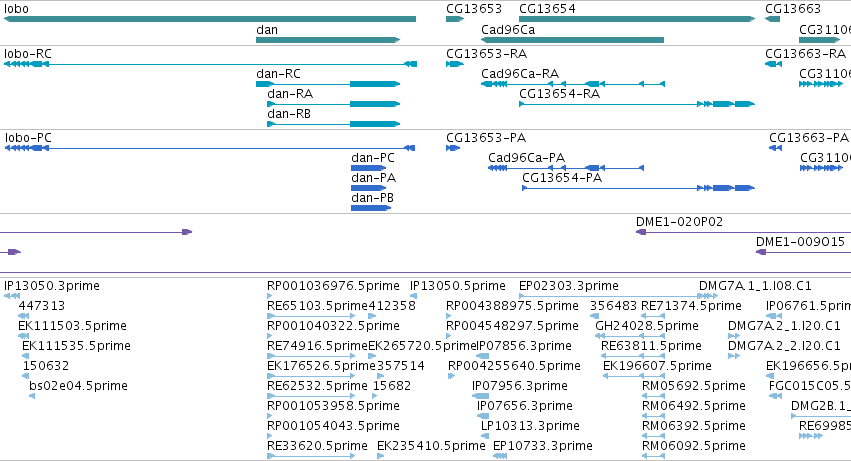Select the 412358 EST label
This screenshot has width=851, height=461.
pyautogui.click(x=392, y=306)
